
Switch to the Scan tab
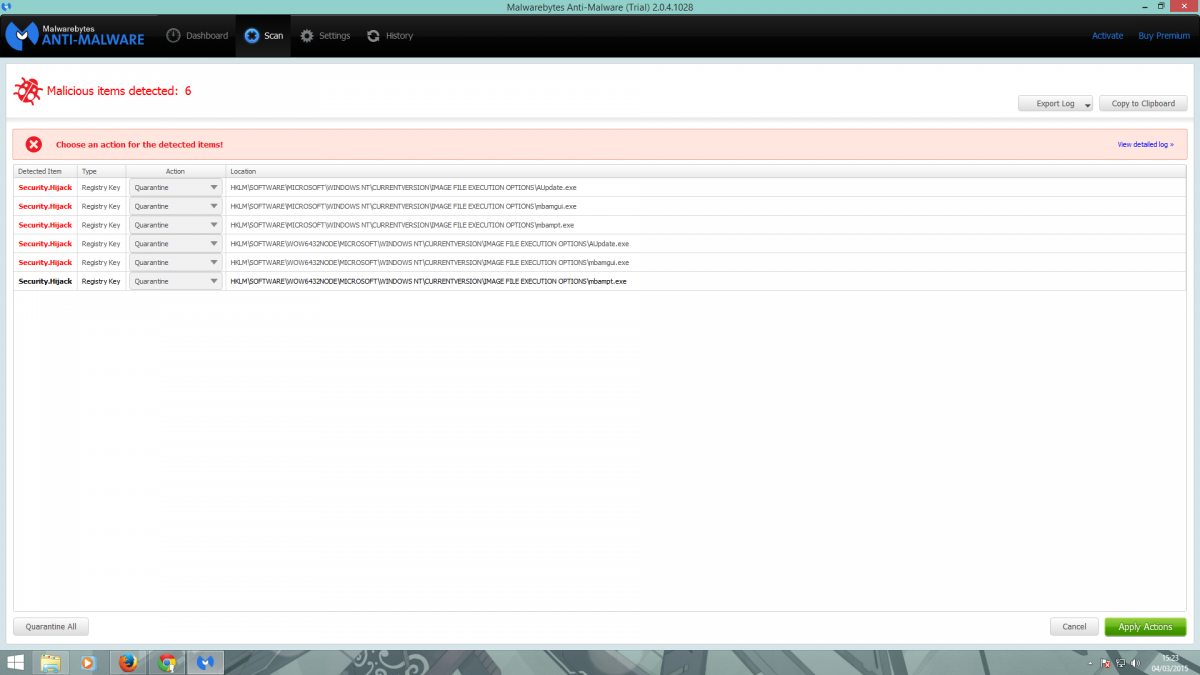[264, 36]
